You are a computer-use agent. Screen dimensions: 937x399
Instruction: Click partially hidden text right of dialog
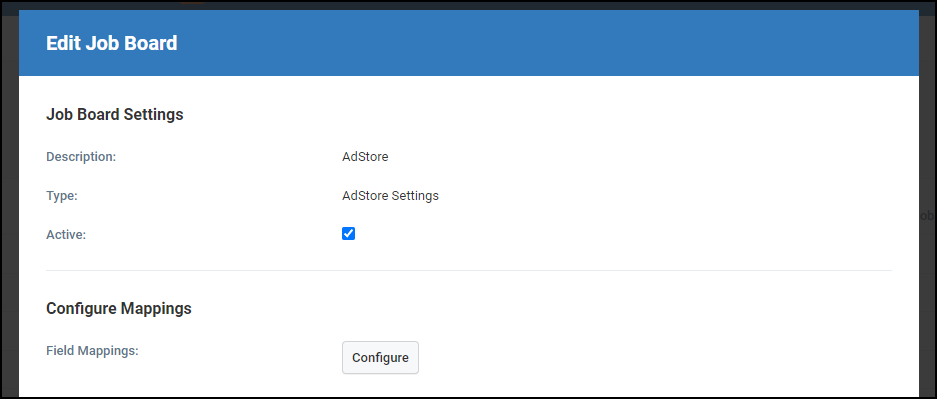(926, 216)
